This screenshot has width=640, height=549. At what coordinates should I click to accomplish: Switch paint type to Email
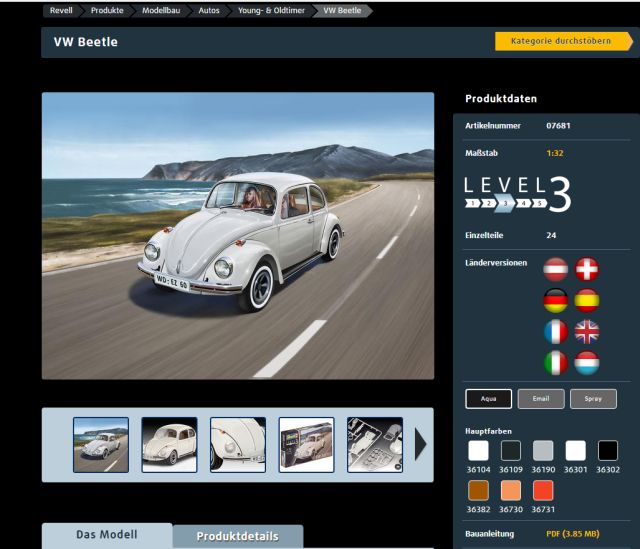(541, 399)
